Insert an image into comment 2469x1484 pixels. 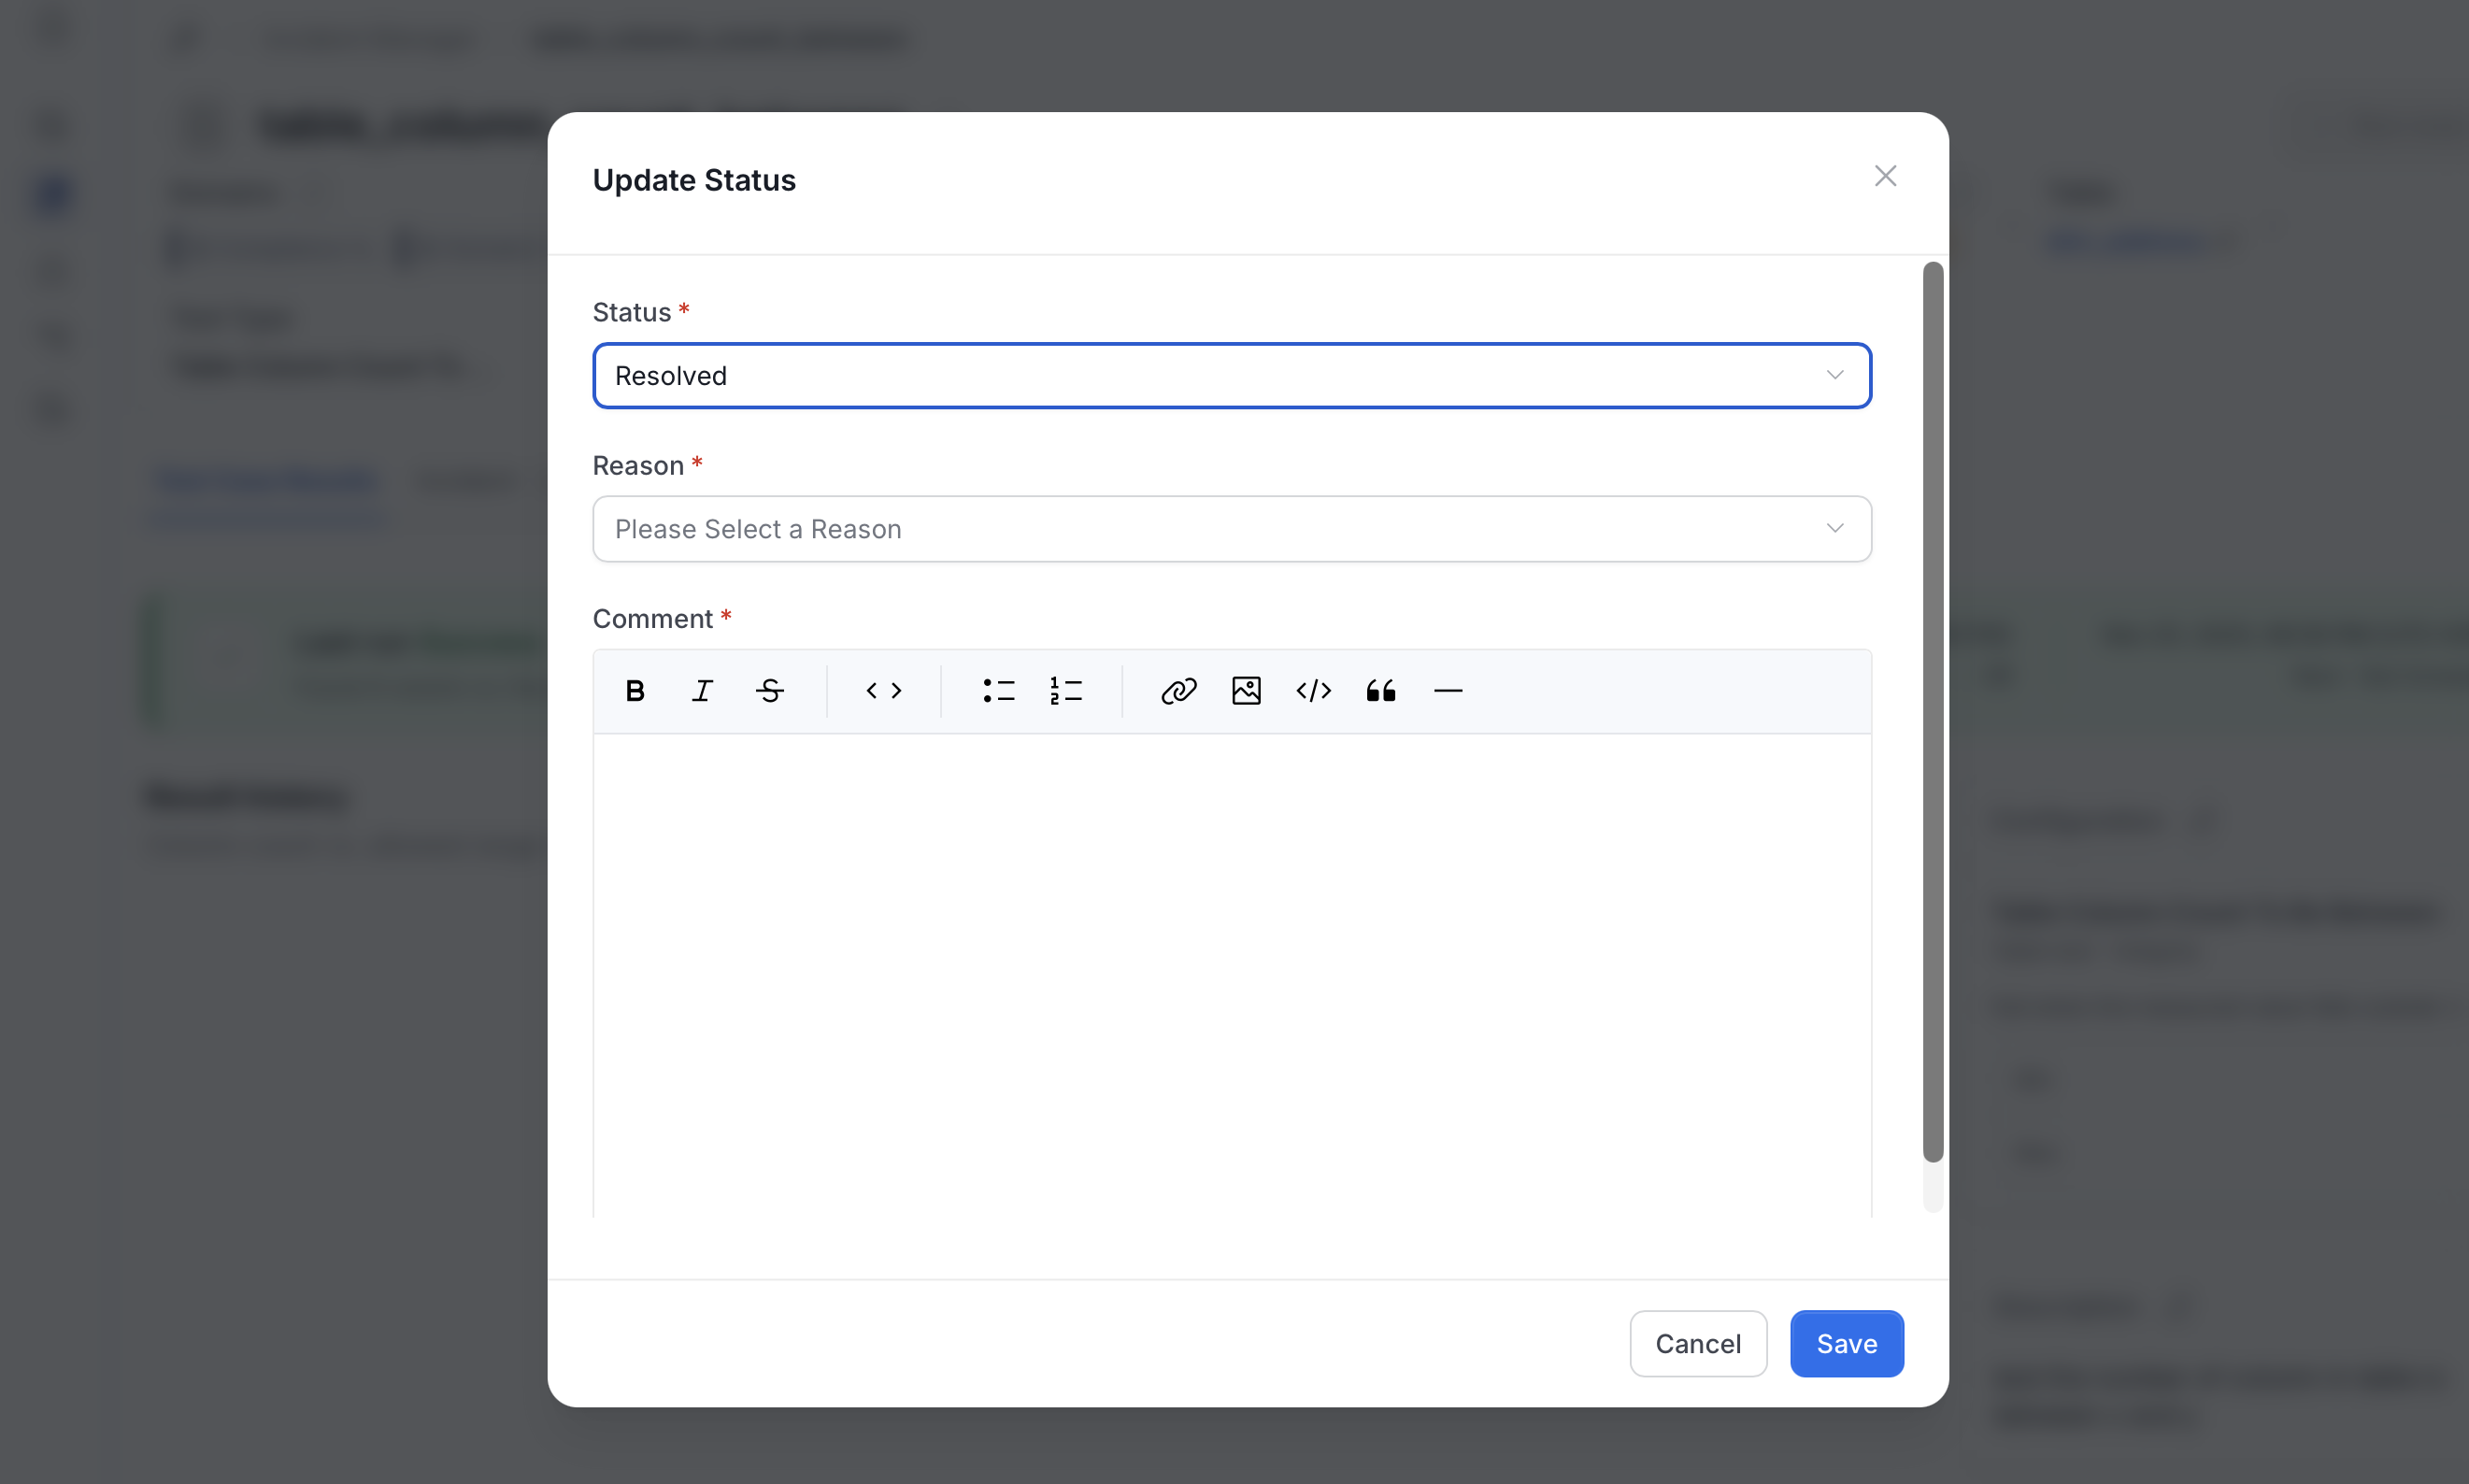coord(1246,691)
